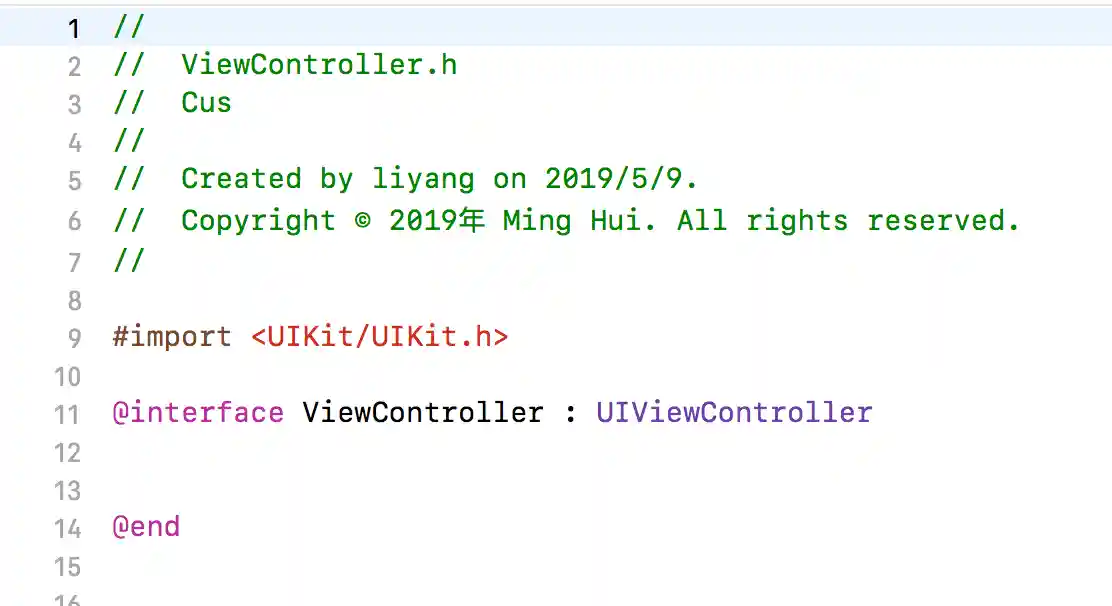
Task: Click the @interface keyword
Action: tap(198, 413)
